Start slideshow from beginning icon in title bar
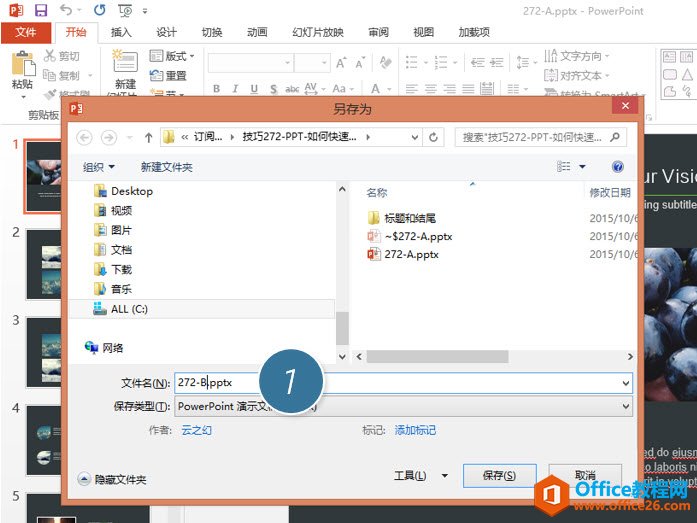This screenshot has height=523, width=697. (x=125, y=10)
